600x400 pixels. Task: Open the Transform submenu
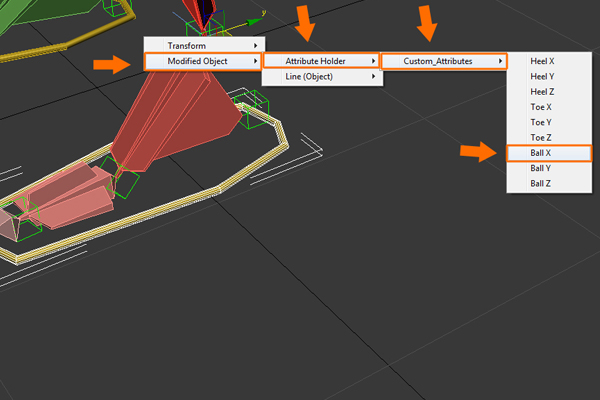[204, 46]
